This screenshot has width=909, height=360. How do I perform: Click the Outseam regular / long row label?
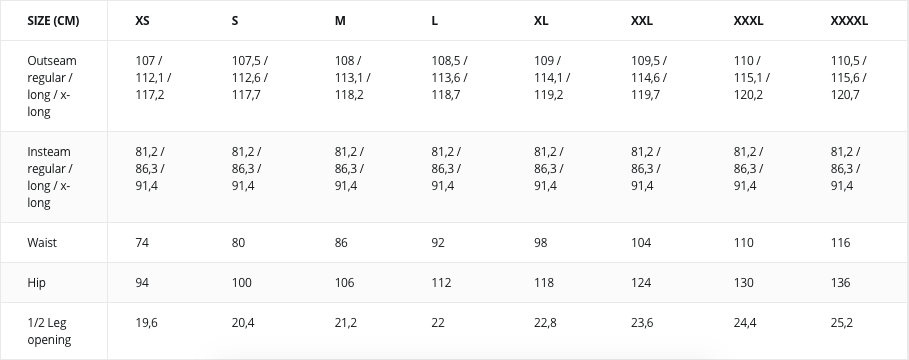click(52, 86)
